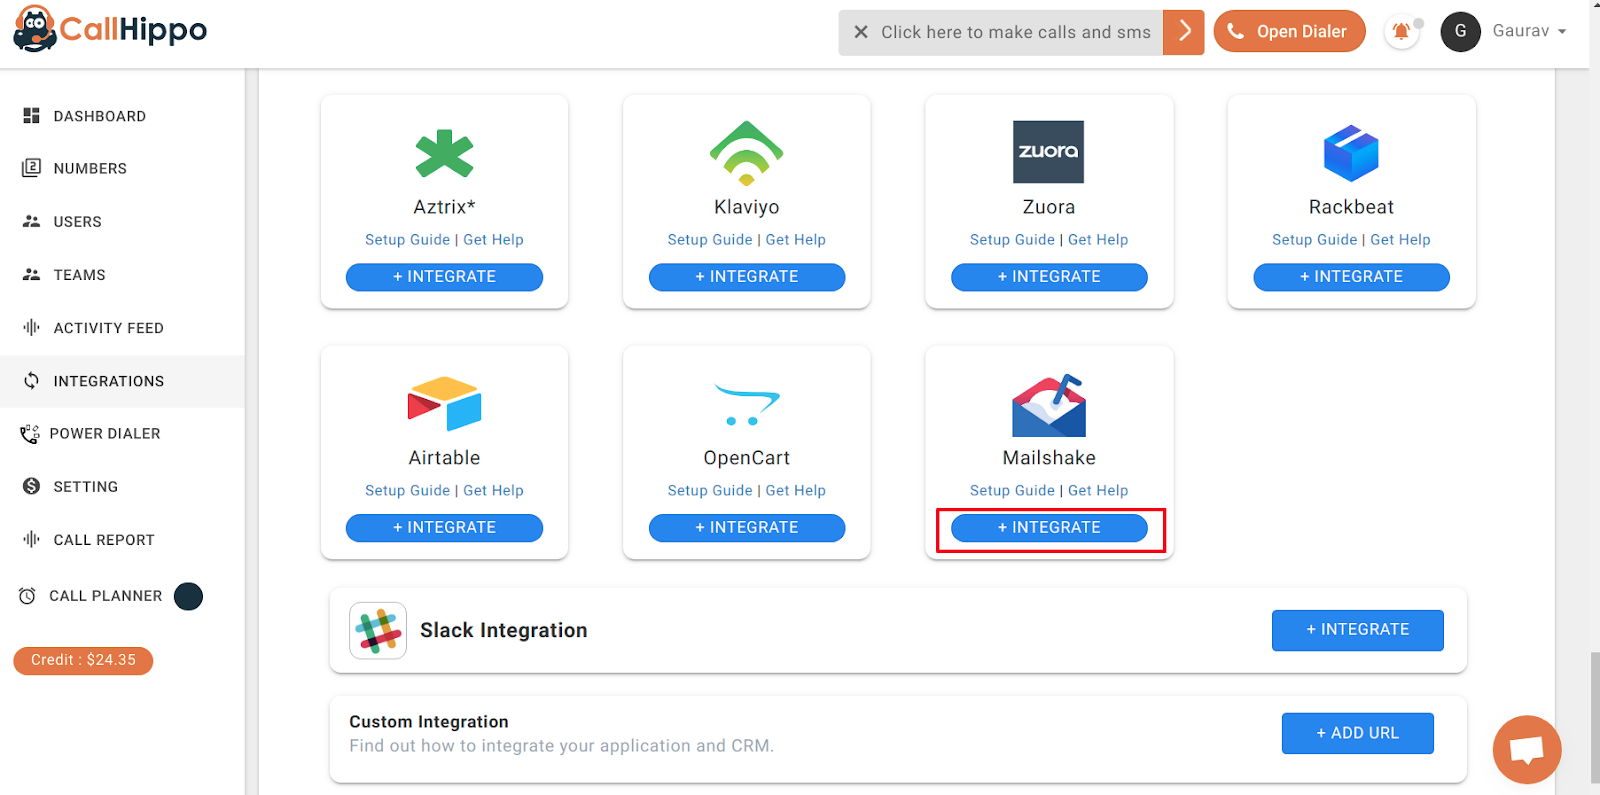This screenshot has width=1600, height=795.
Task: Open Aztrix Setup Guide link
Action: point(407,240)
